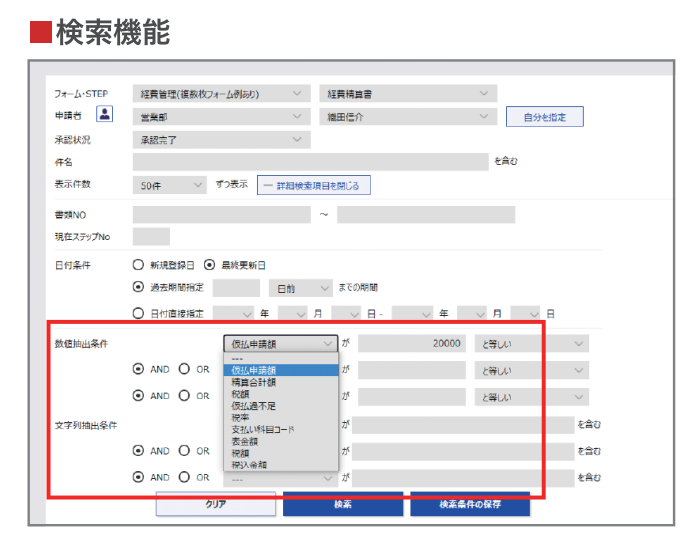Choose the --- blank option in open list
The height and width of the screenshot is (539, 690).
coord(281,359)
